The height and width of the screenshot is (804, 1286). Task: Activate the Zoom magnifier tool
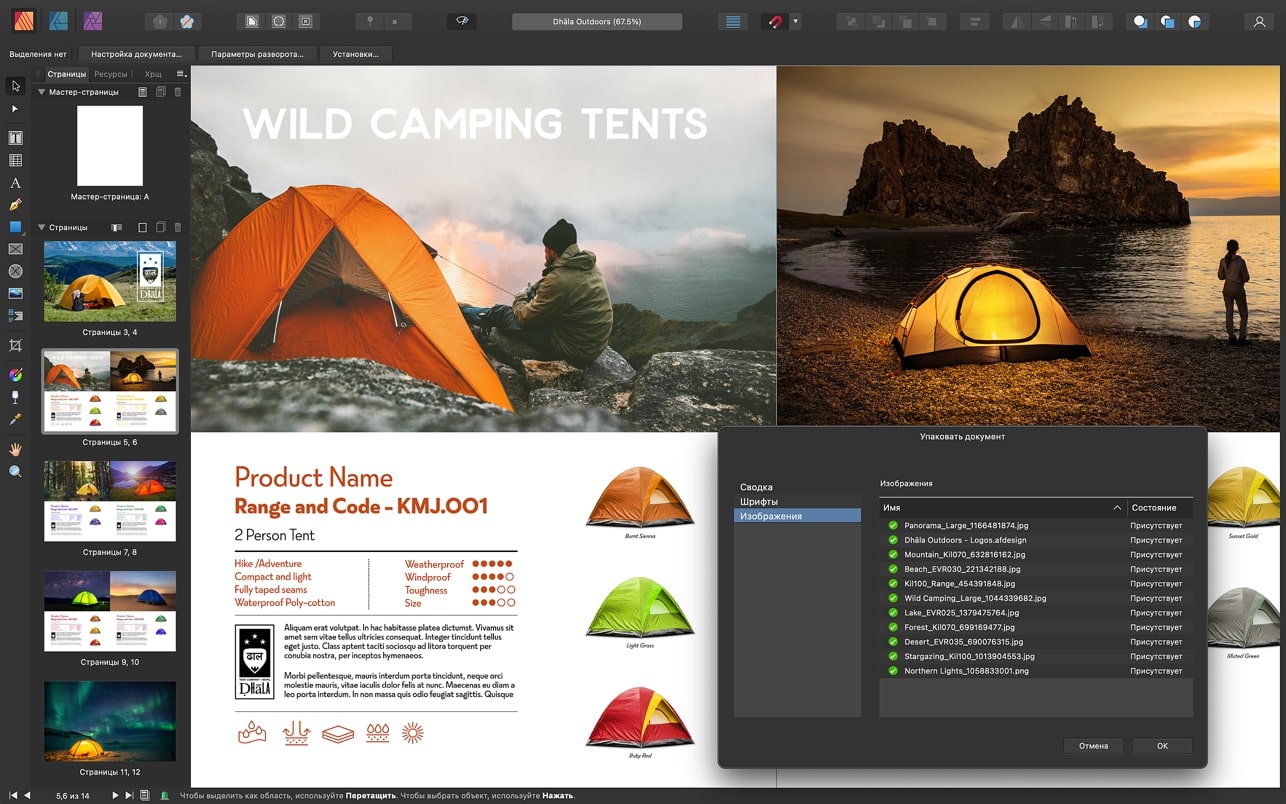(15, 471)
